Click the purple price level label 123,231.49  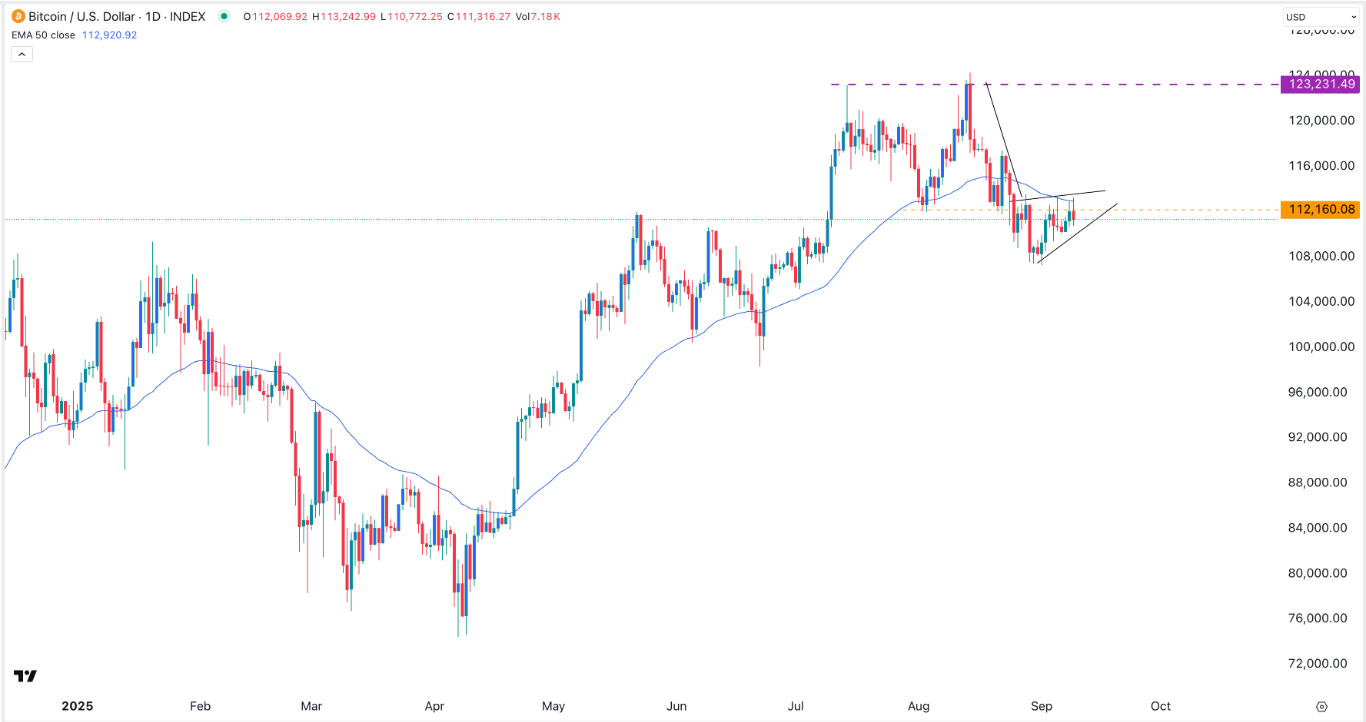(1318, 84)
